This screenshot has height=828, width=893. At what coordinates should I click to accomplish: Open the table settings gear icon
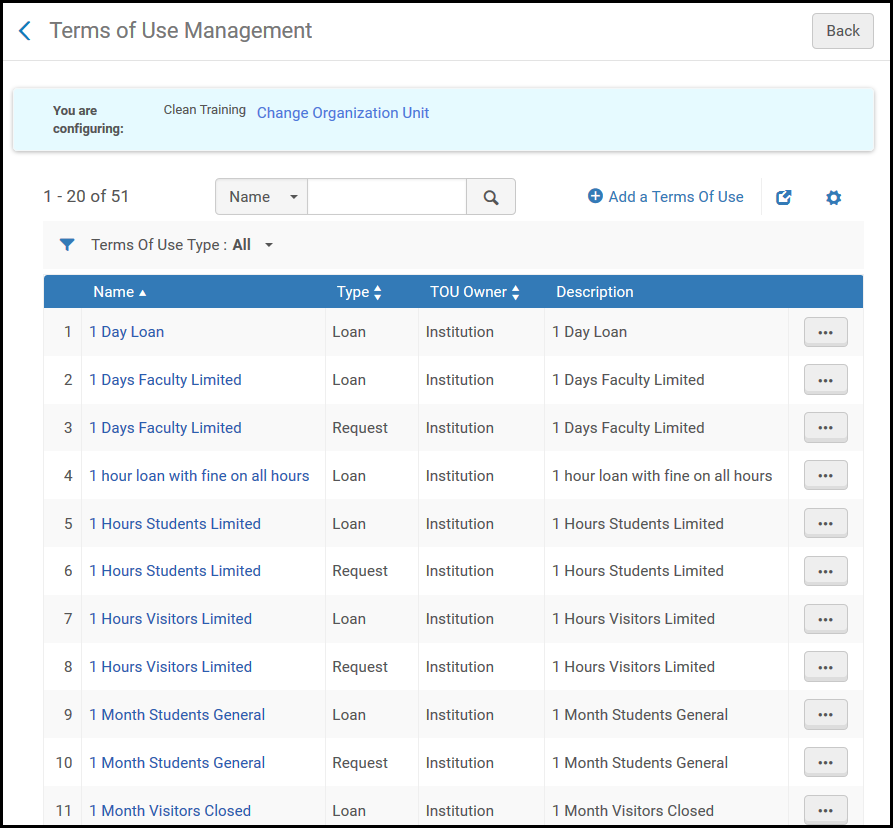[833, 198]
